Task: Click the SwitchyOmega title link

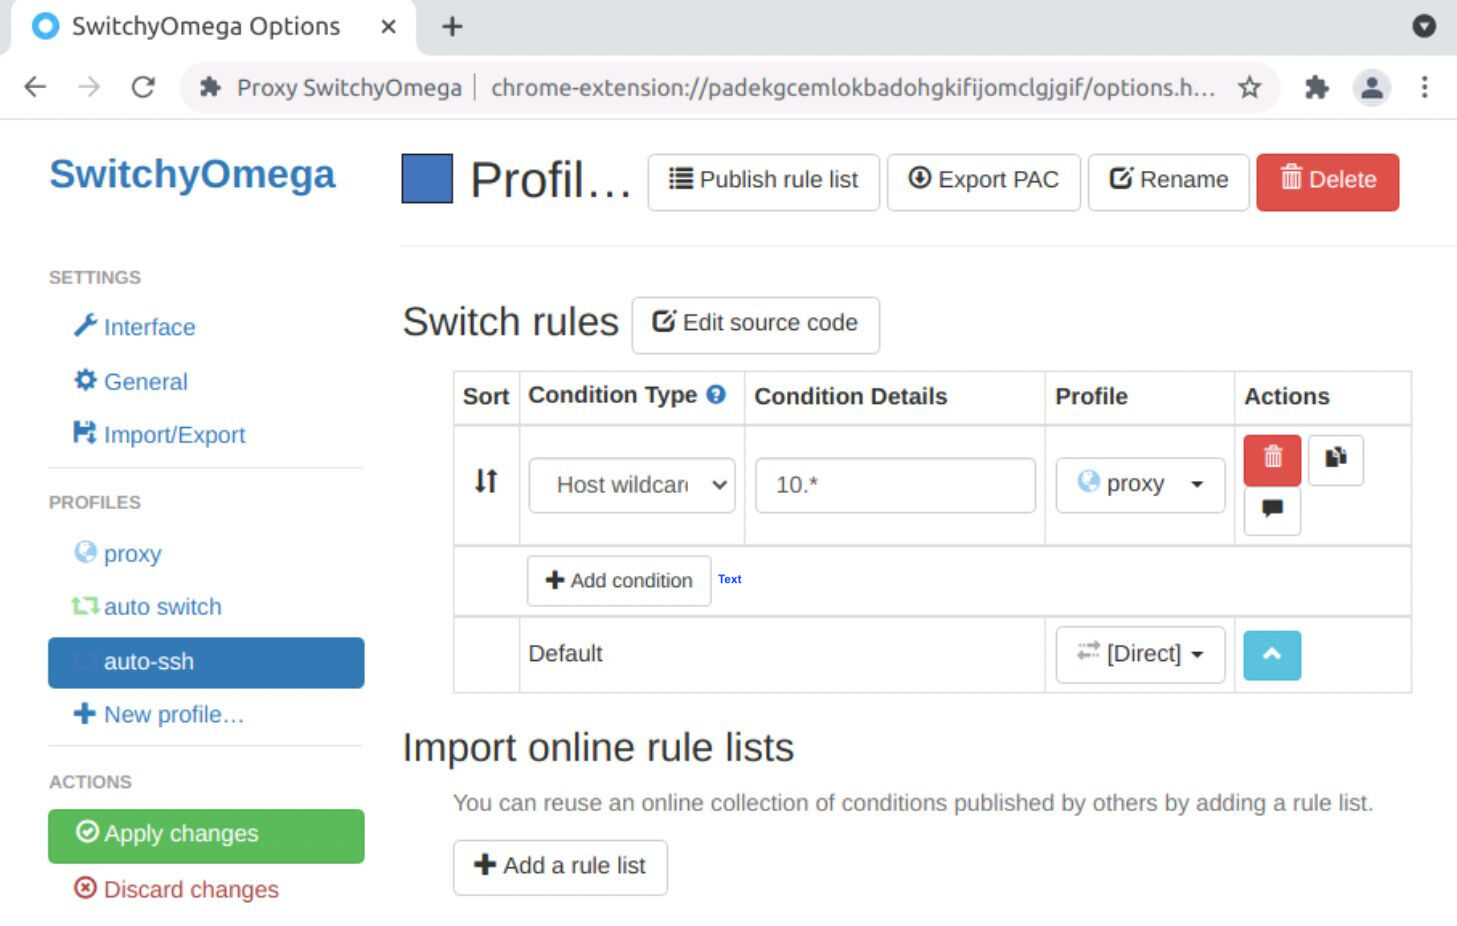Action: 193,174
